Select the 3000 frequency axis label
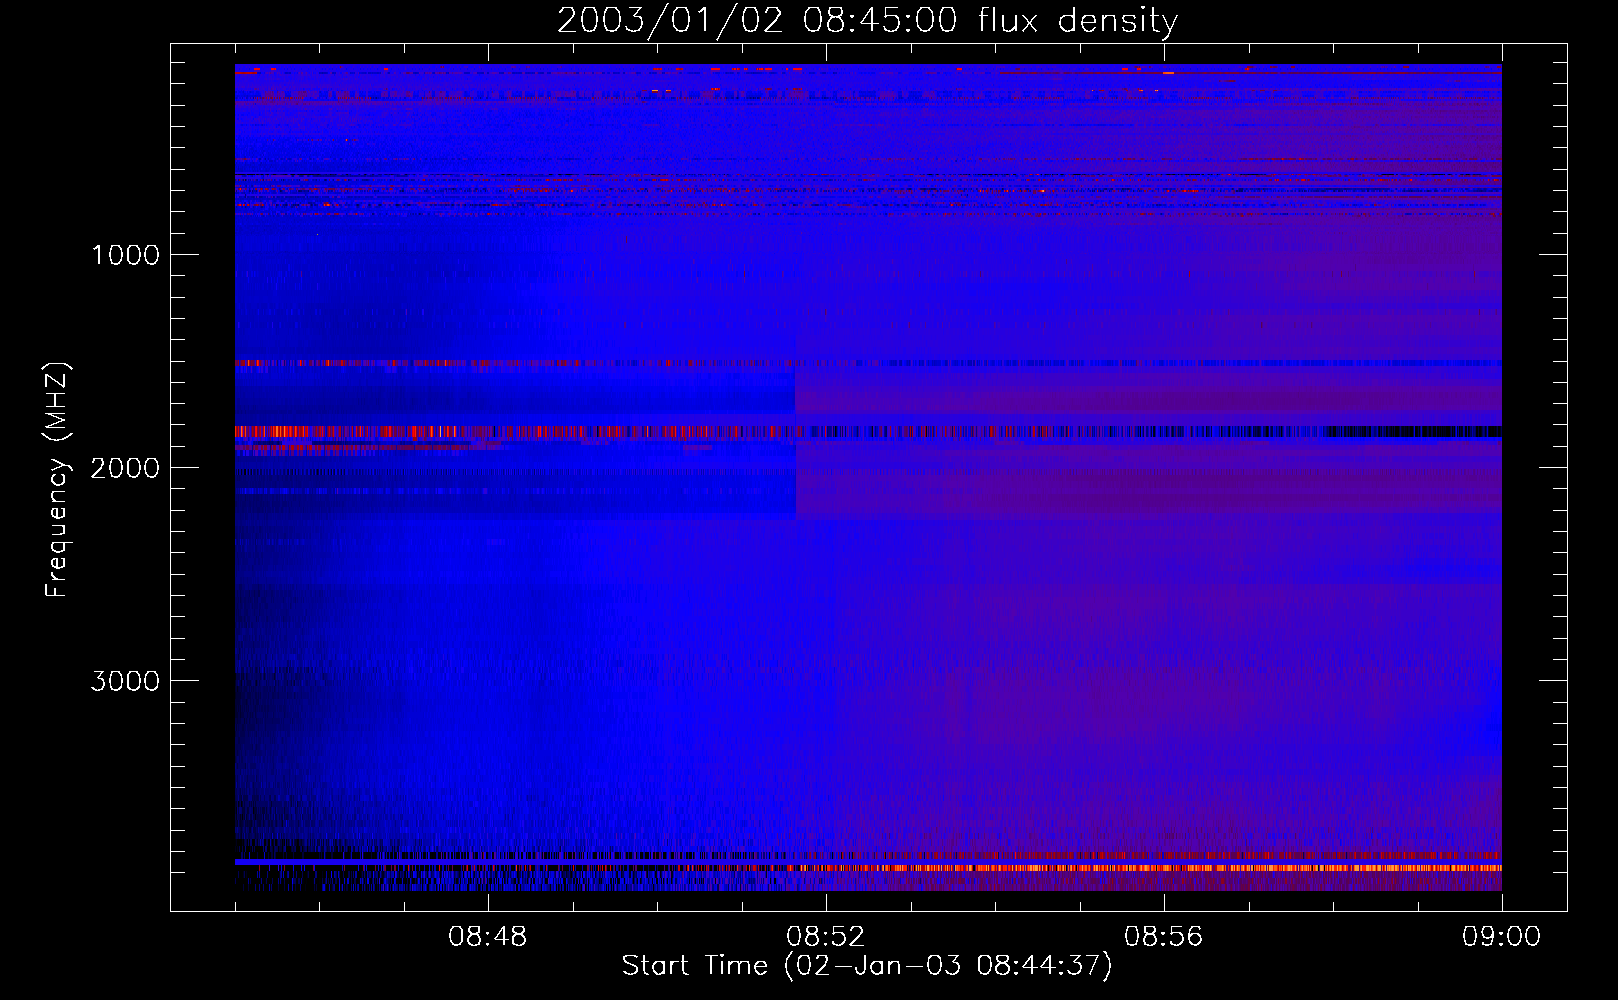This screenshot has width=1618, height=1000. 125,681
